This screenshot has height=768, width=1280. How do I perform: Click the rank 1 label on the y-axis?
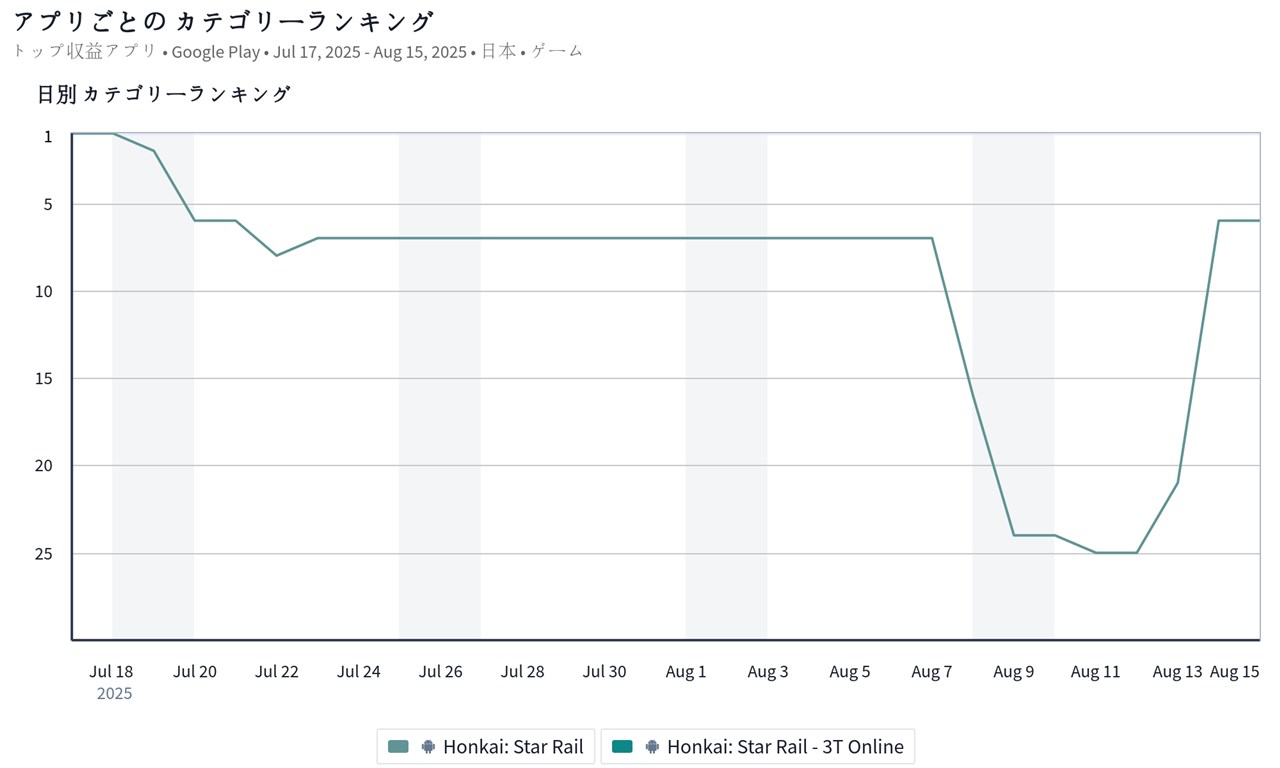tap(48, 136)
